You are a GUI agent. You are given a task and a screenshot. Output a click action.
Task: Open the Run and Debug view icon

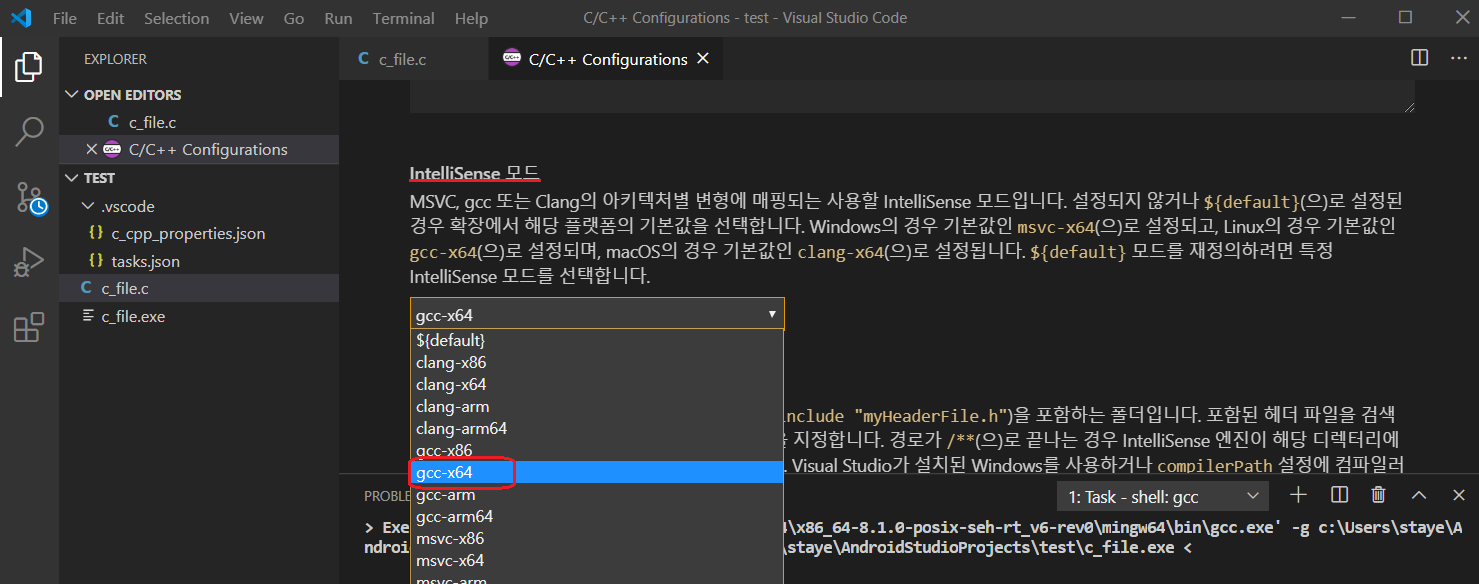(29, 262)
